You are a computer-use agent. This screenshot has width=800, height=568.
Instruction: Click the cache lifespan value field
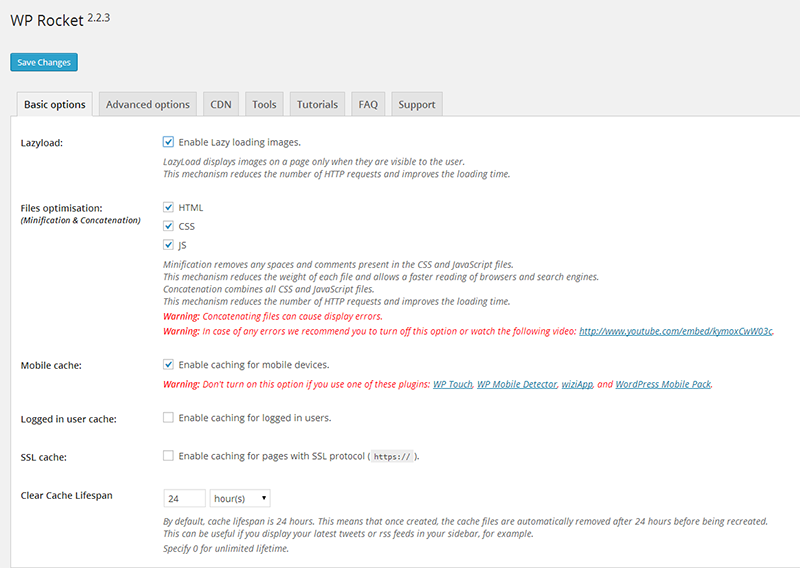point(184,497)
